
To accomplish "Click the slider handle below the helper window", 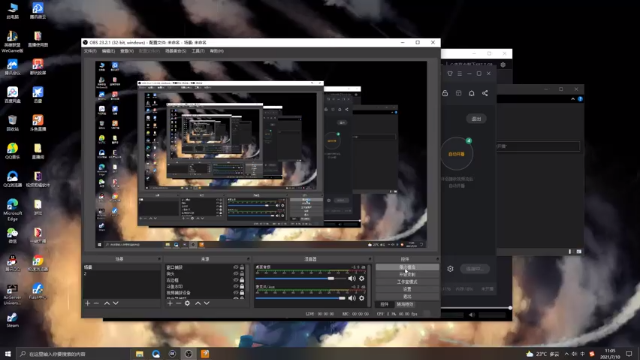I will (510, 307).
